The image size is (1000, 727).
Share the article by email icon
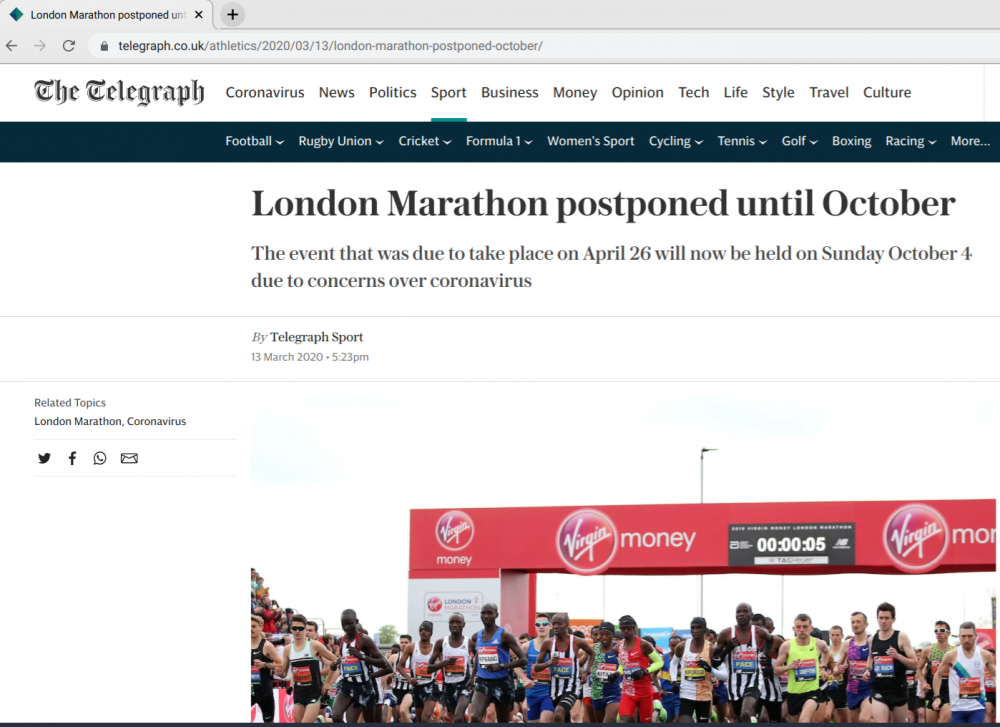click(x=129, y=458)
